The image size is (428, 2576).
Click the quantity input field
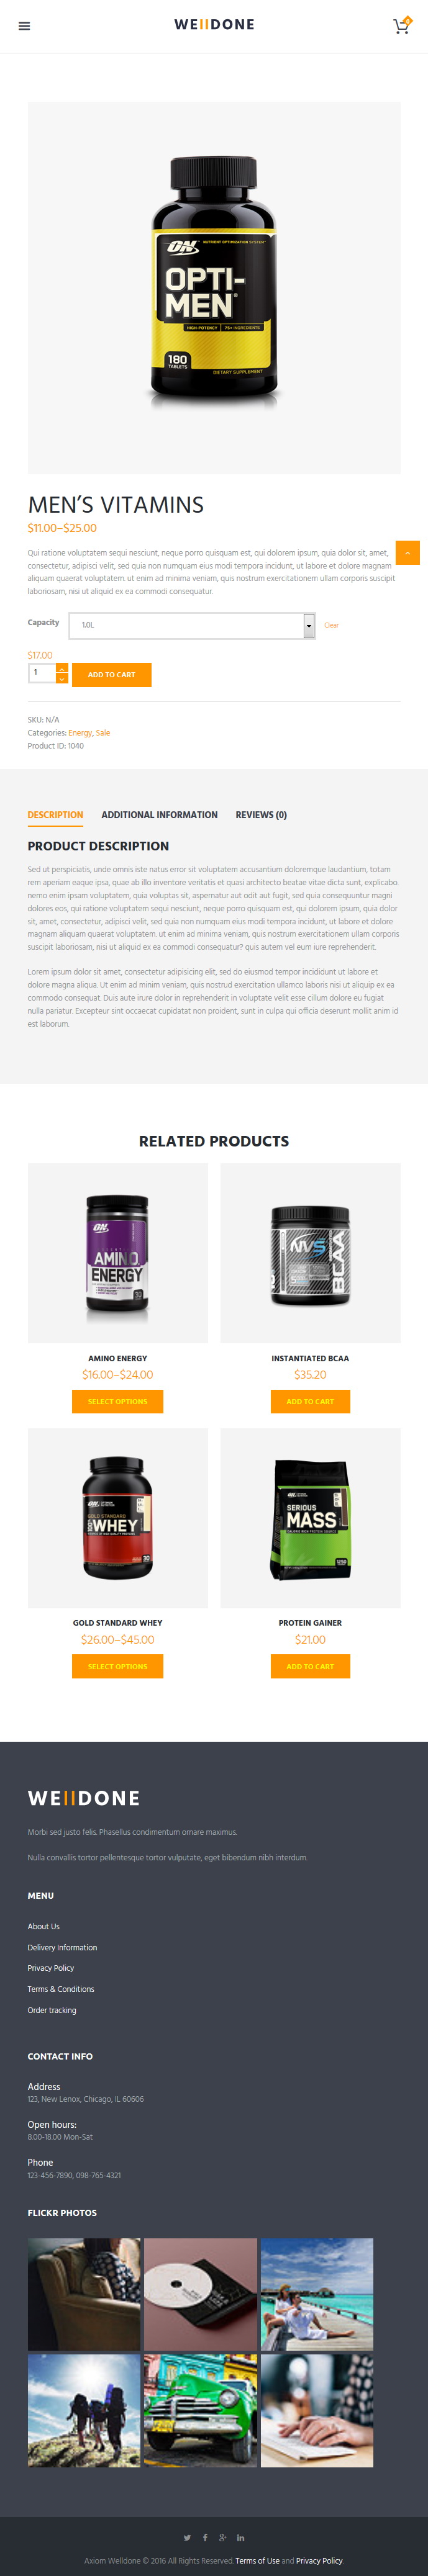tap(42, 674)
